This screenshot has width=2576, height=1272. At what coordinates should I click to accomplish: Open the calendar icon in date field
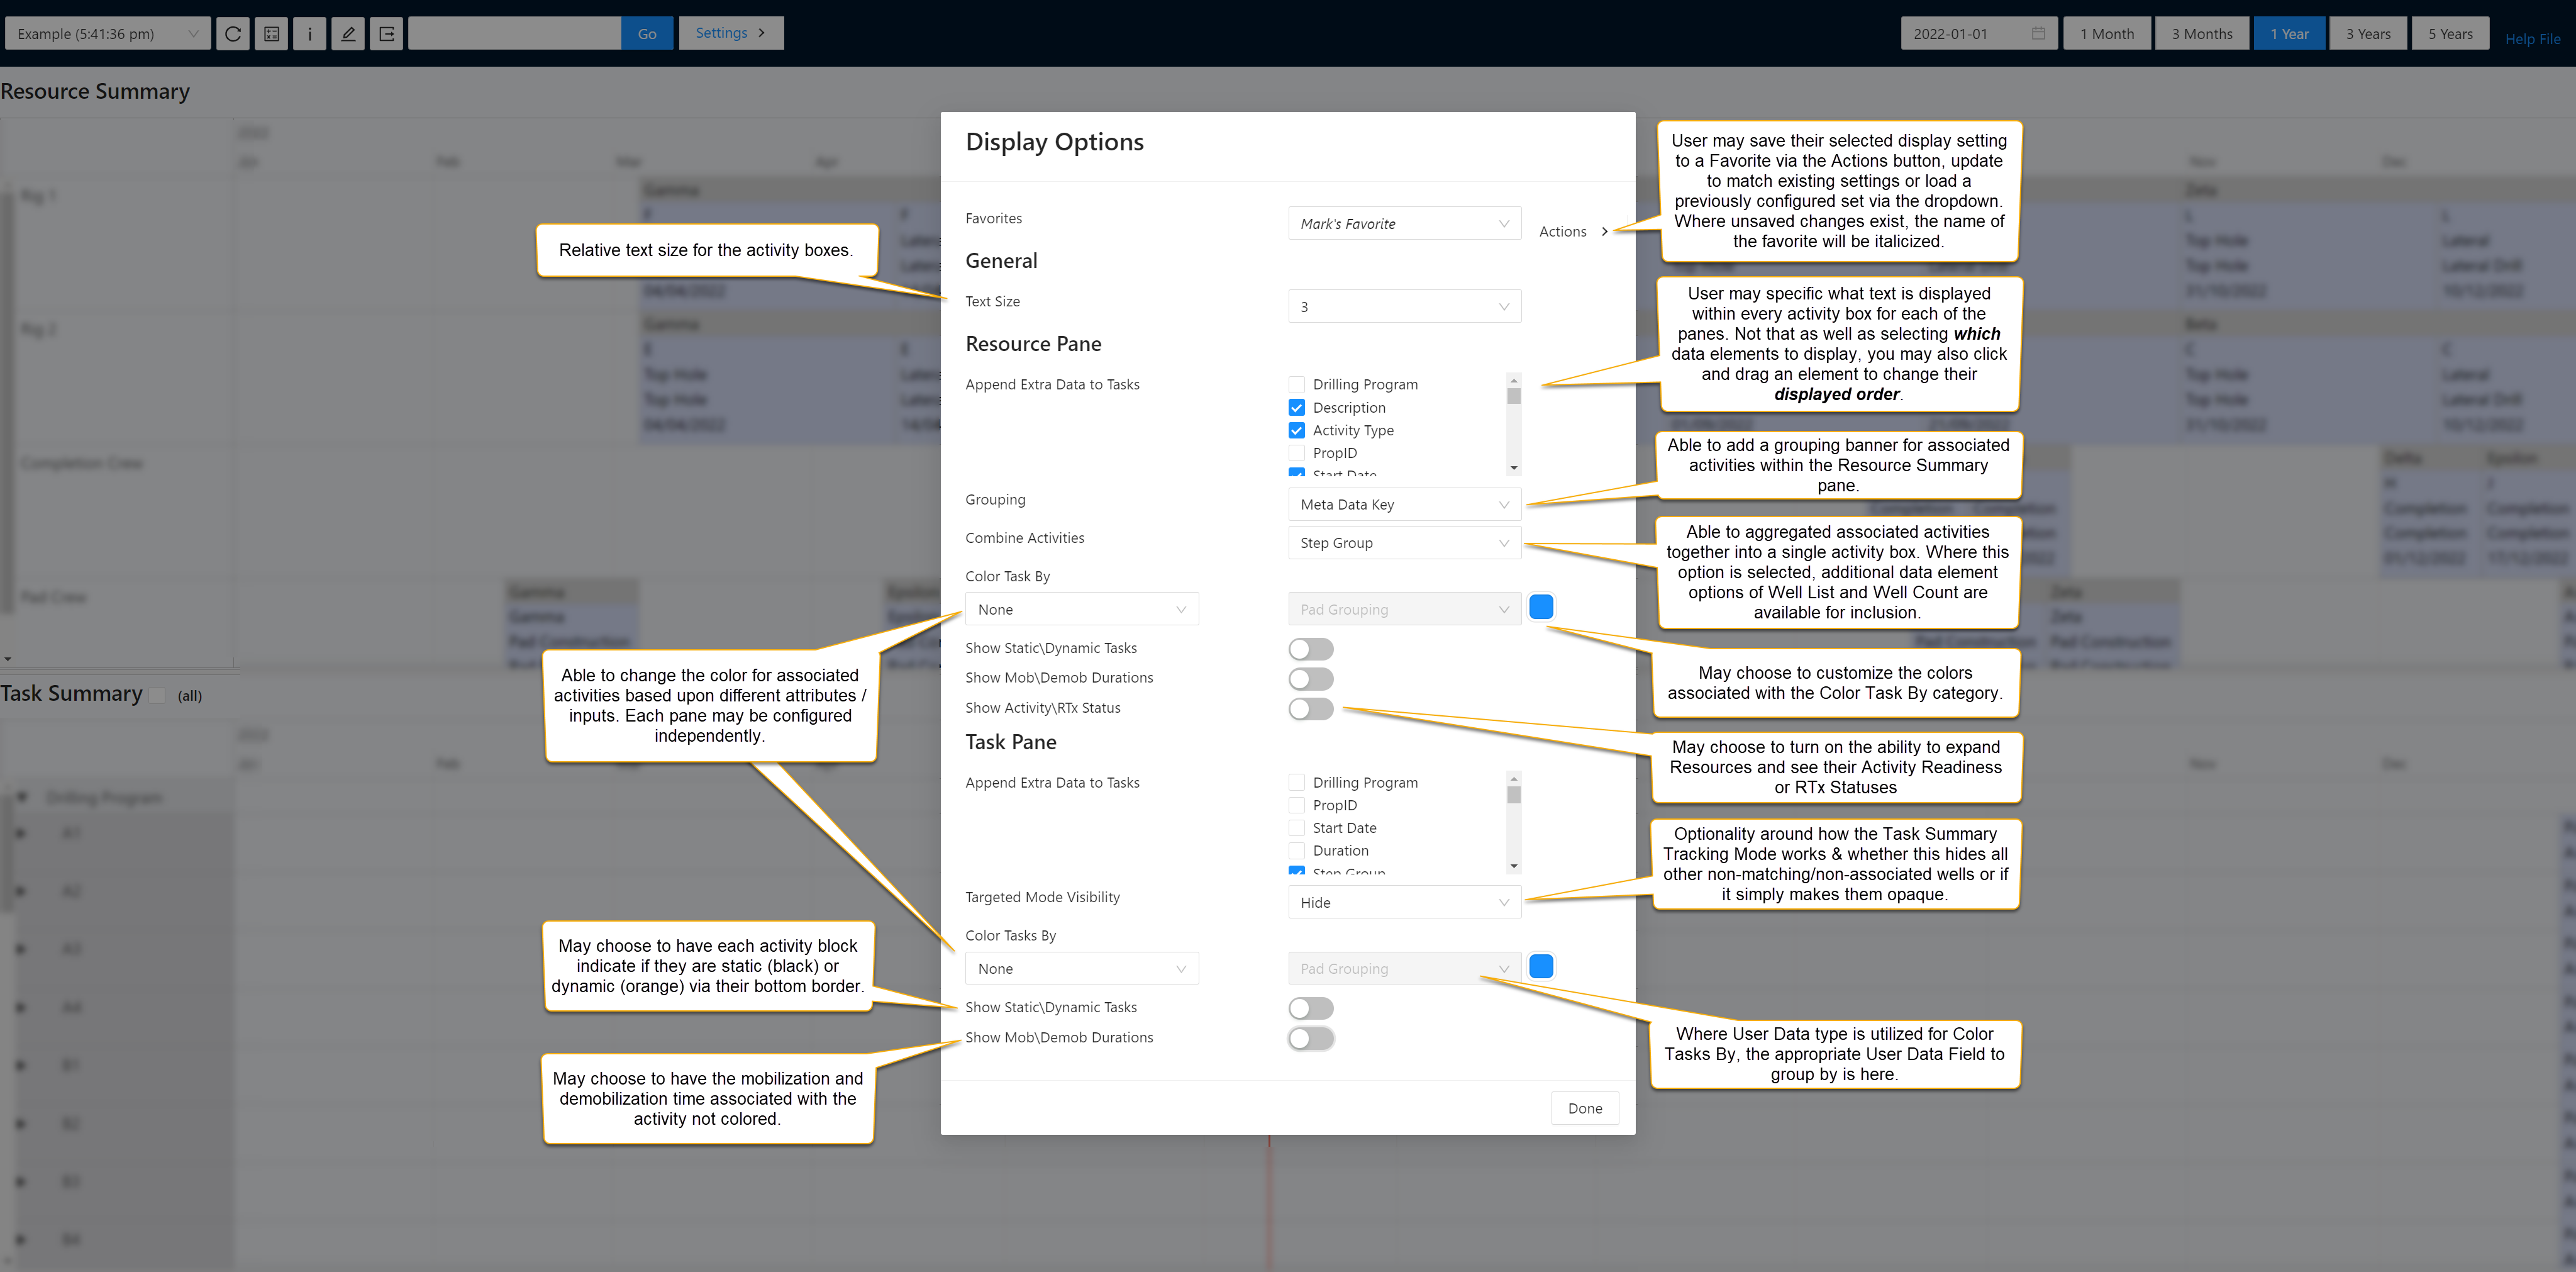(x=2038, y=33)
